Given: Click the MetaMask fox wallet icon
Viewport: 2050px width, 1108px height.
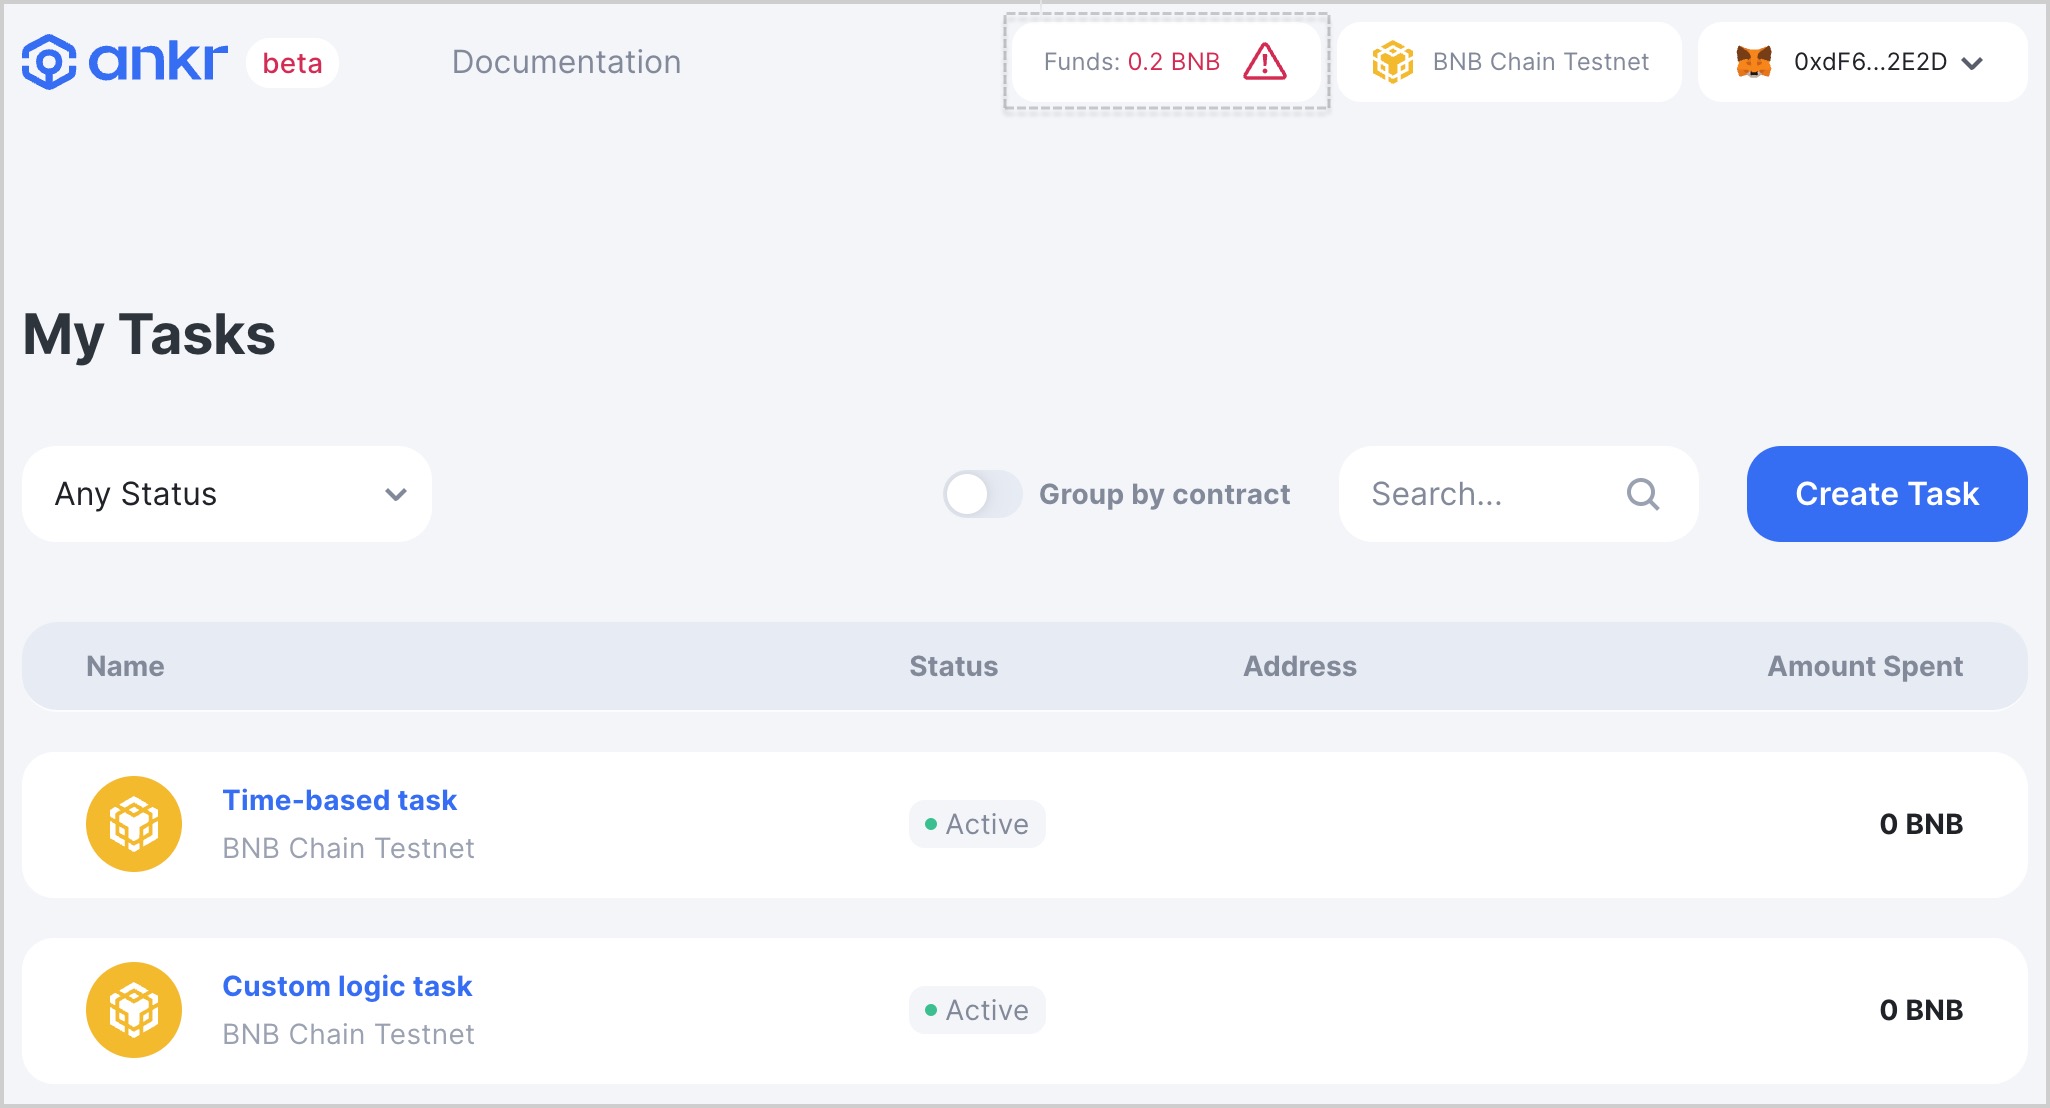Looking at the screenshot, I should point(1754,62).
